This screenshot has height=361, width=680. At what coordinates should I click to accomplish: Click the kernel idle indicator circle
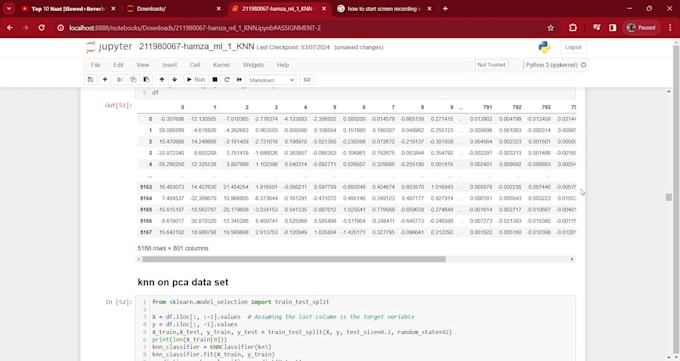click(583, 65)
